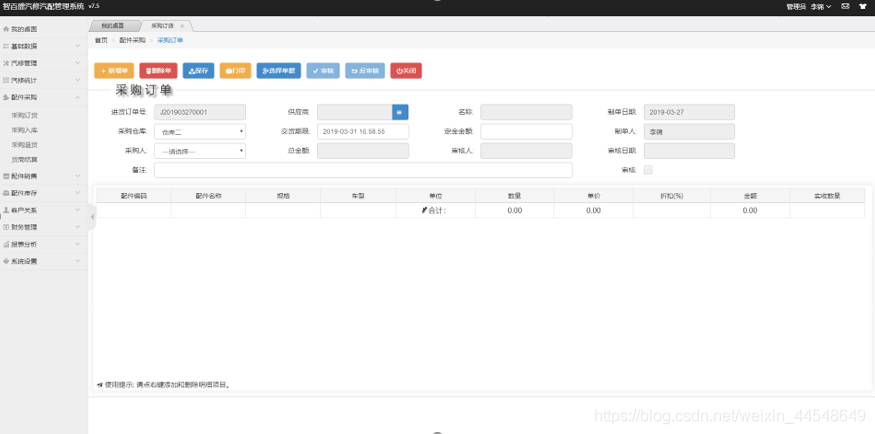Click the orange 打印 button

point(235,71)
